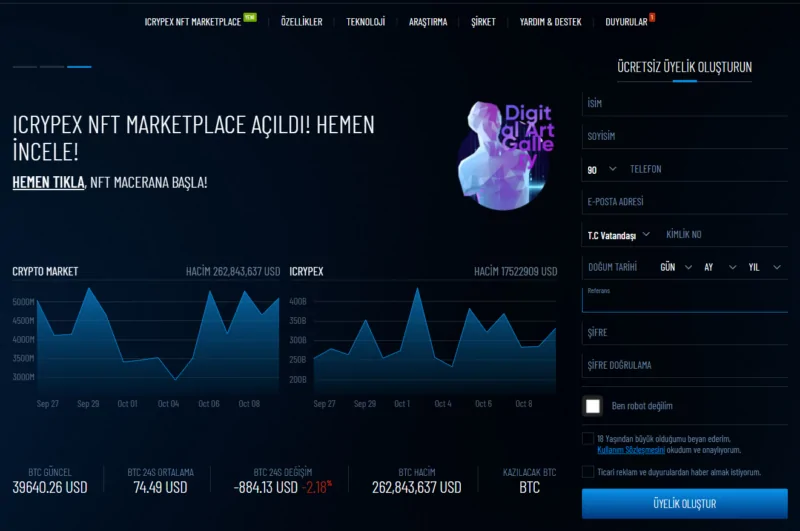Screen dimensions: 800x531
Task: Select the second carousel slide indicator
Action: (52, 67)
